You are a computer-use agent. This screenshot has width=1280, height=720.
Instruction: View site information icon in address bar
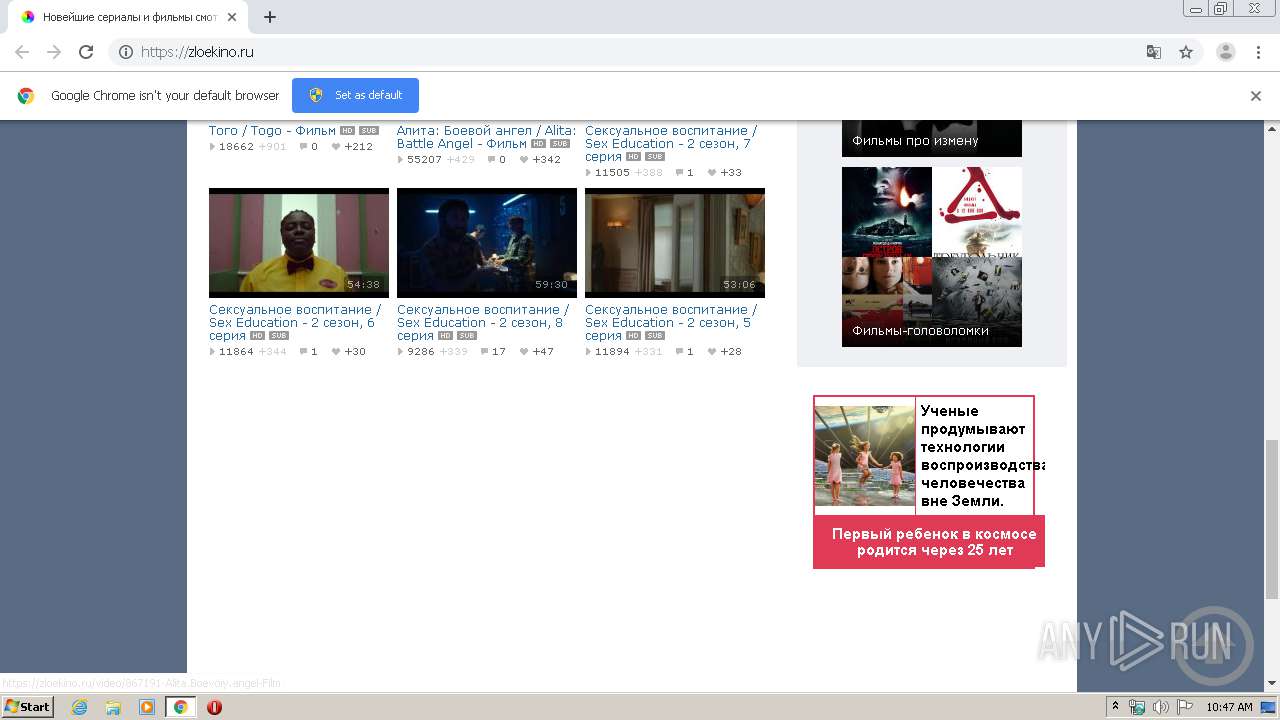pyautogui.click(x=126, y=52)
